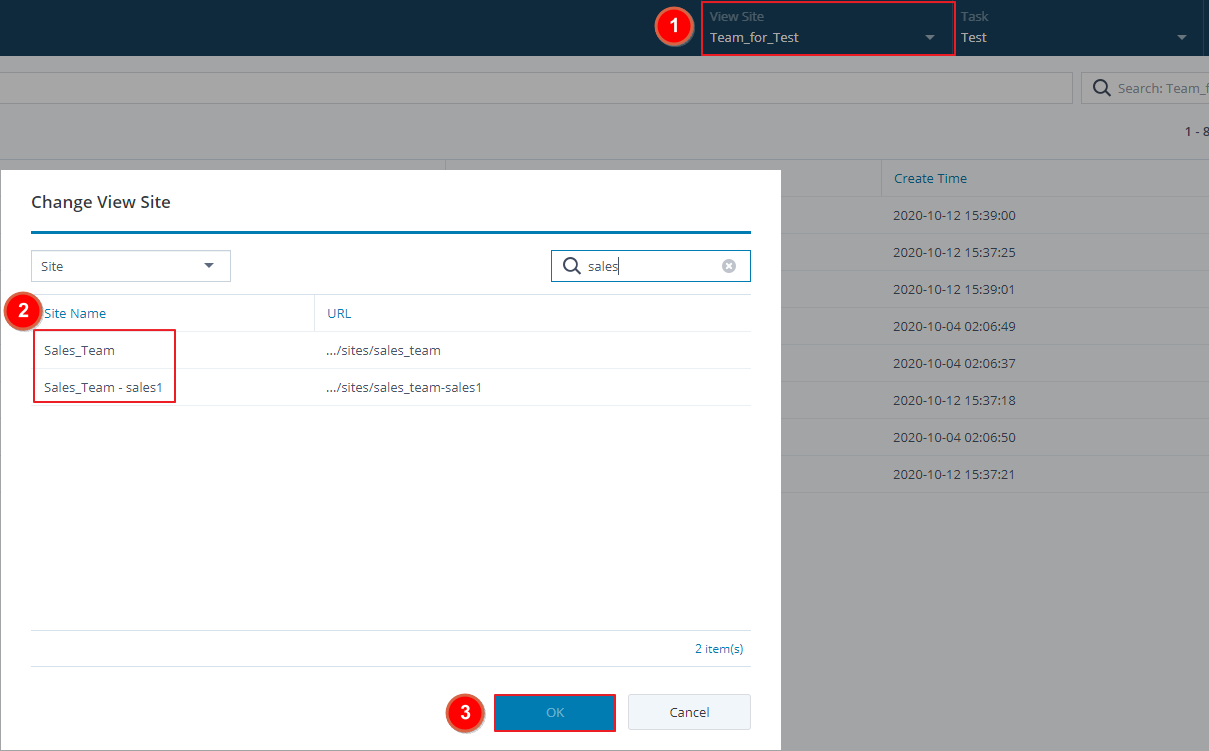The width and height of the screenshot is (1209, 751).
Task: Sort by Site Name column header
Action: tap(75, 313)
